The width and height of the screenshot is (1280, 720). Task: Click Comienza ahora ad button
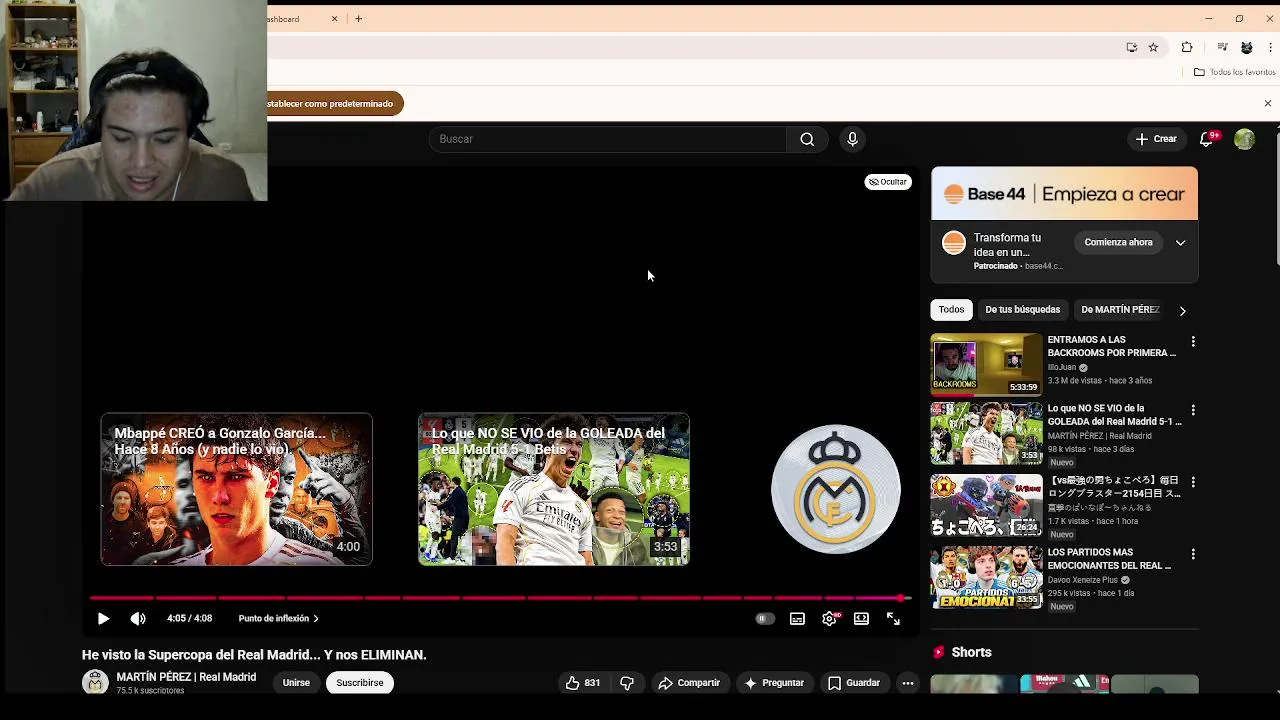click(1118, 242)
